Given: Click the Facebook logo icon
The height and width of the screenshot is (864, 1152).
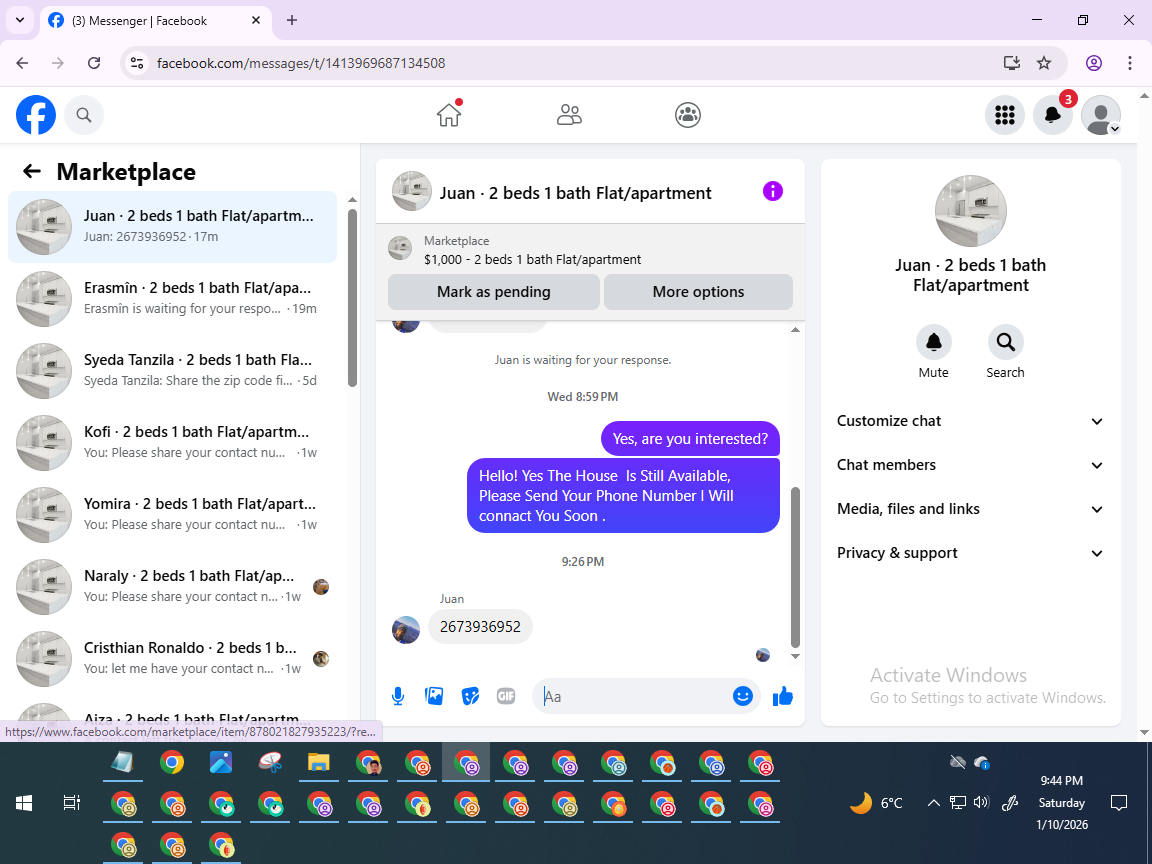Looking at the screenshot, I should [x=36, y=115].
